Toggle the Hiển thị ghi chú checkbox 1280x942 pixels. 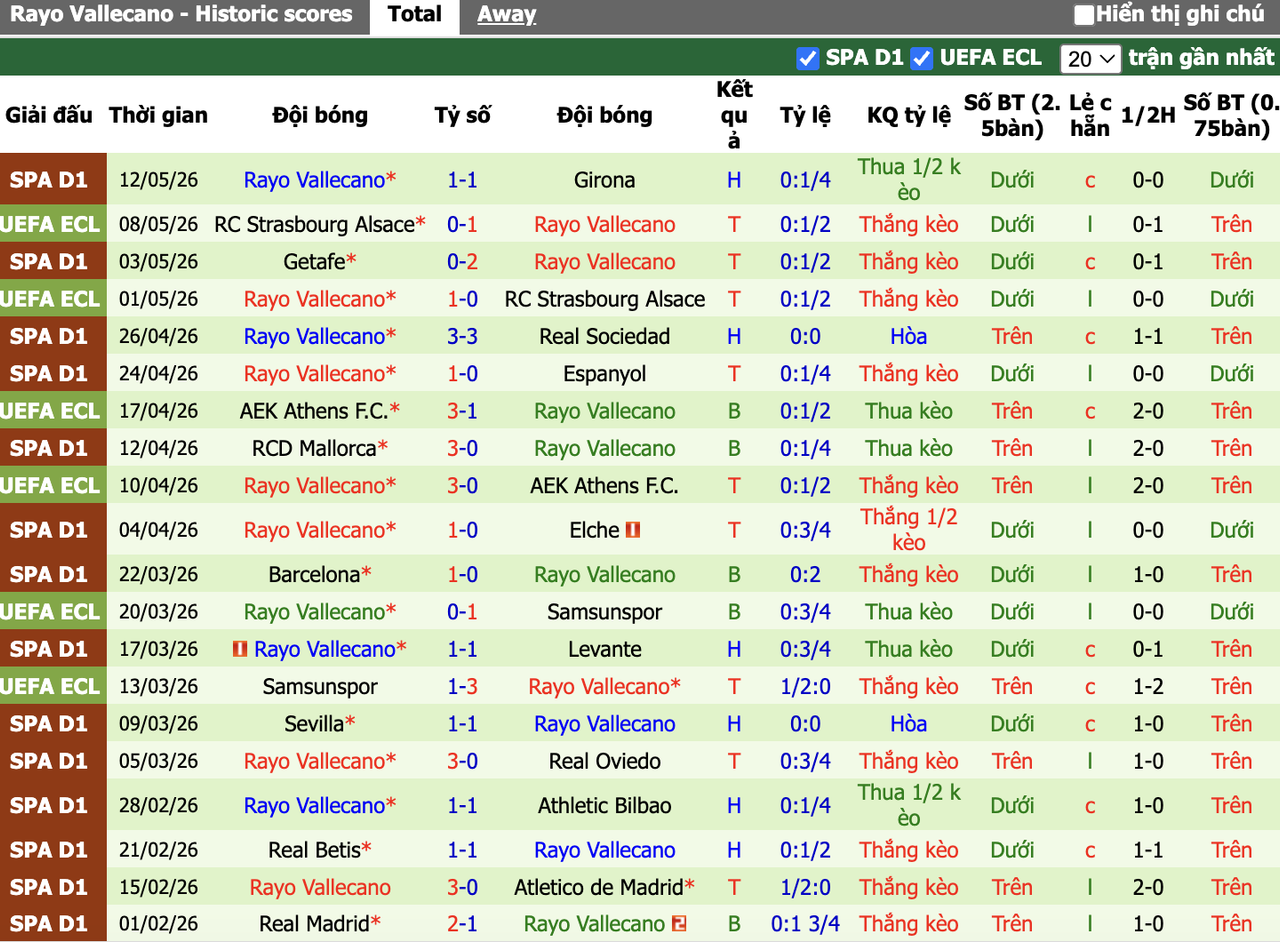[x=1084, y=15]
